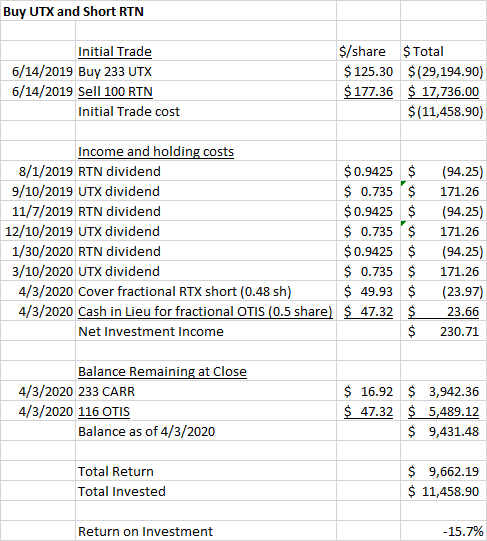Viewport: 487px width, 541px height.
Task: Select $171.26 total in the 9/10/2019 row
Action: pos(444,191)
